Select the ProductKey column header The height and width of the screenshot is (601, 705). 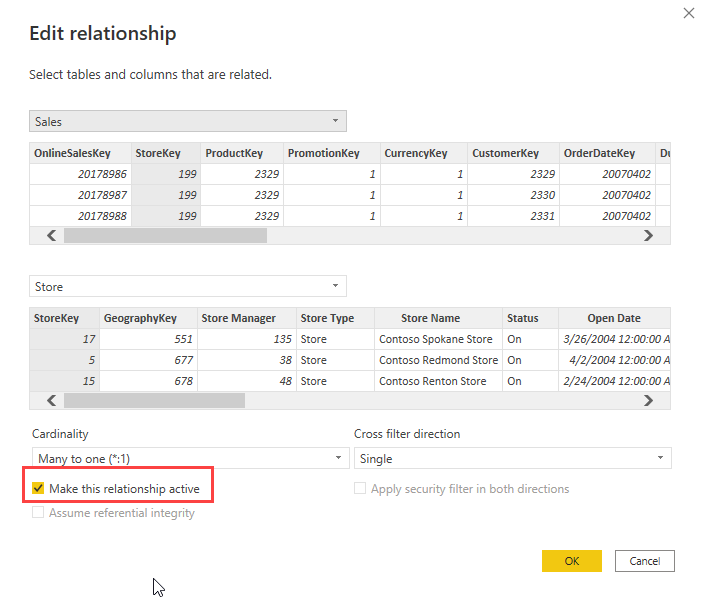(242, 153)
